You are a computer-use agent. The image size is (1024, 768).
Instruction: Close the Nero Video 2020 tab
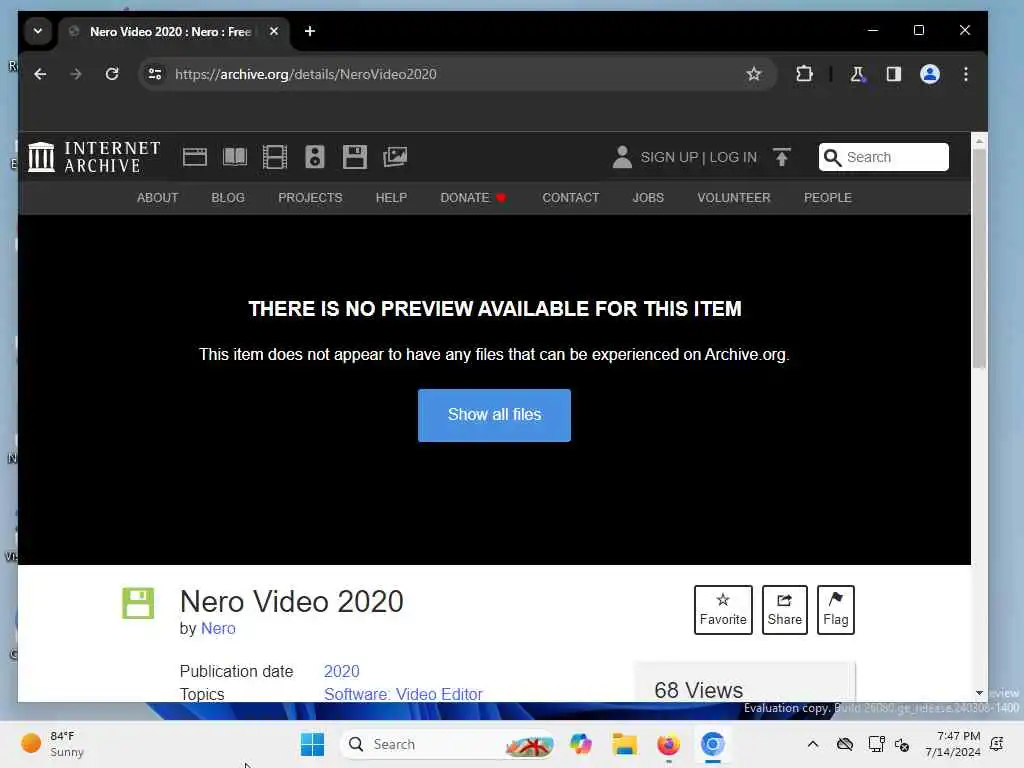click(x=274, y=31)
